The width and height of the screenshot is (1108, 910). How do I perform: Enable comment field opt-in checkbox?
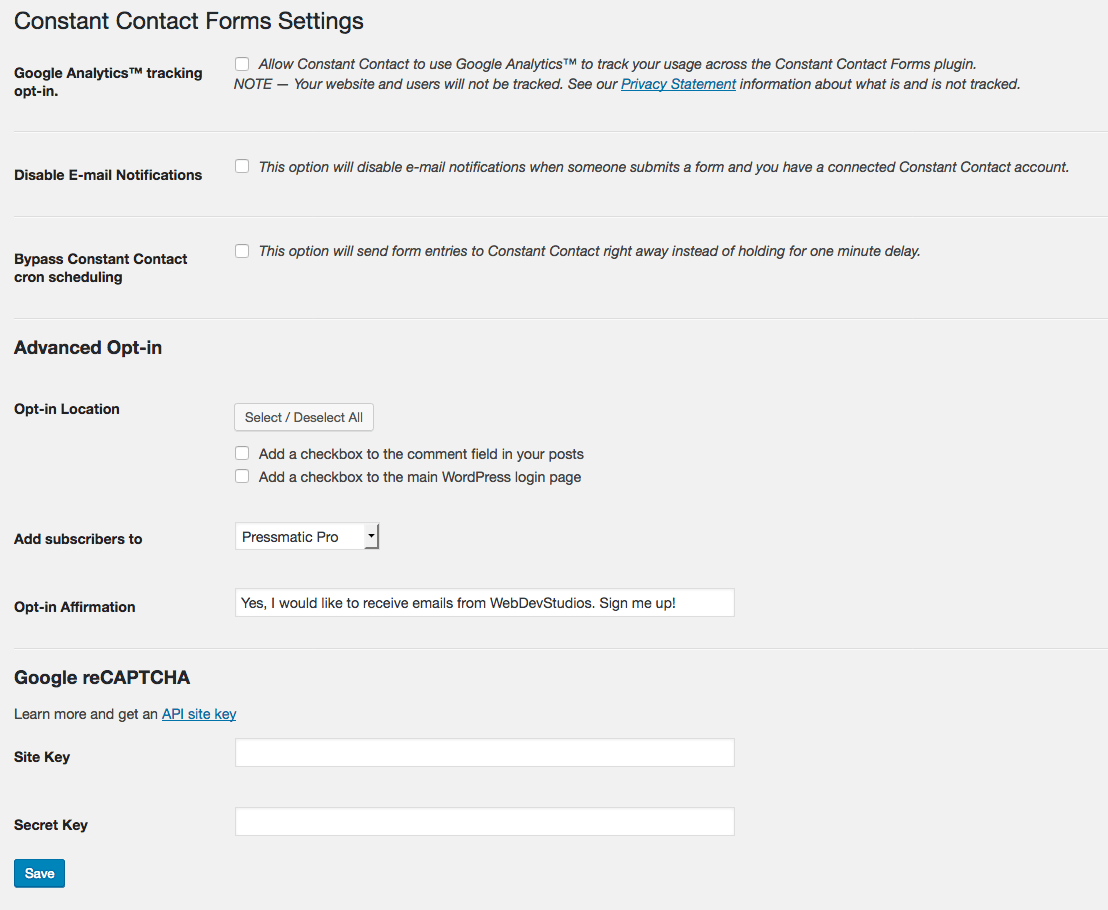point(242,453)
